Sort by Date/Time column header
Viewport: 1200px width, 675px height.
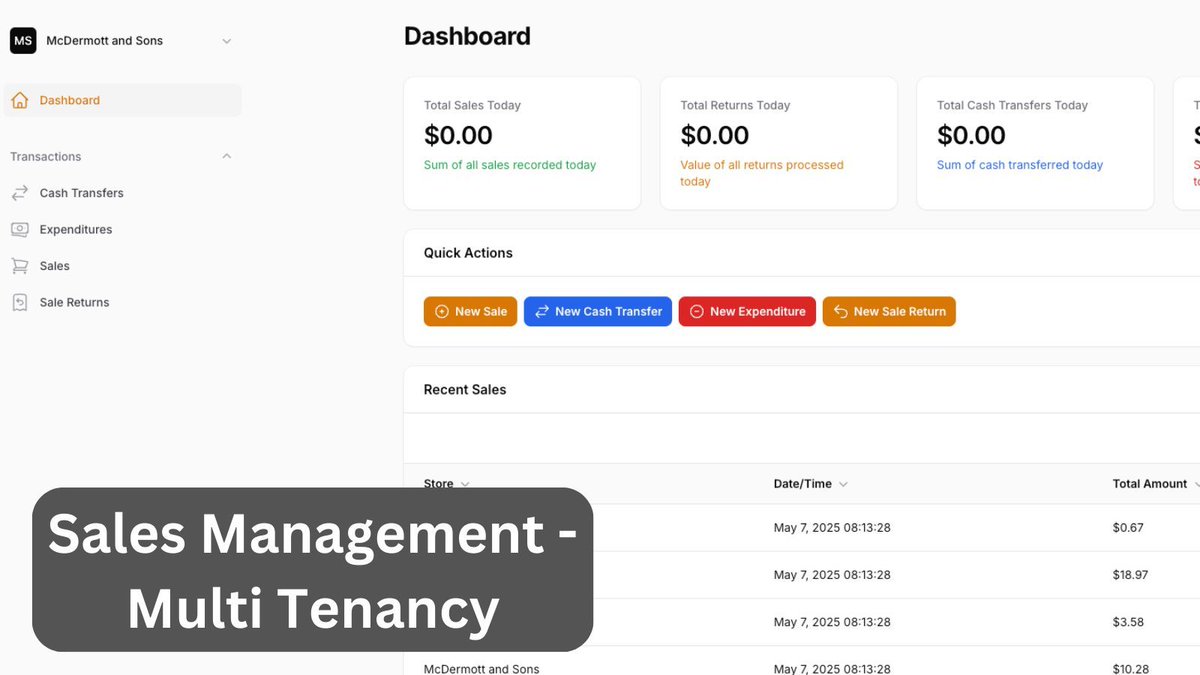810,484
